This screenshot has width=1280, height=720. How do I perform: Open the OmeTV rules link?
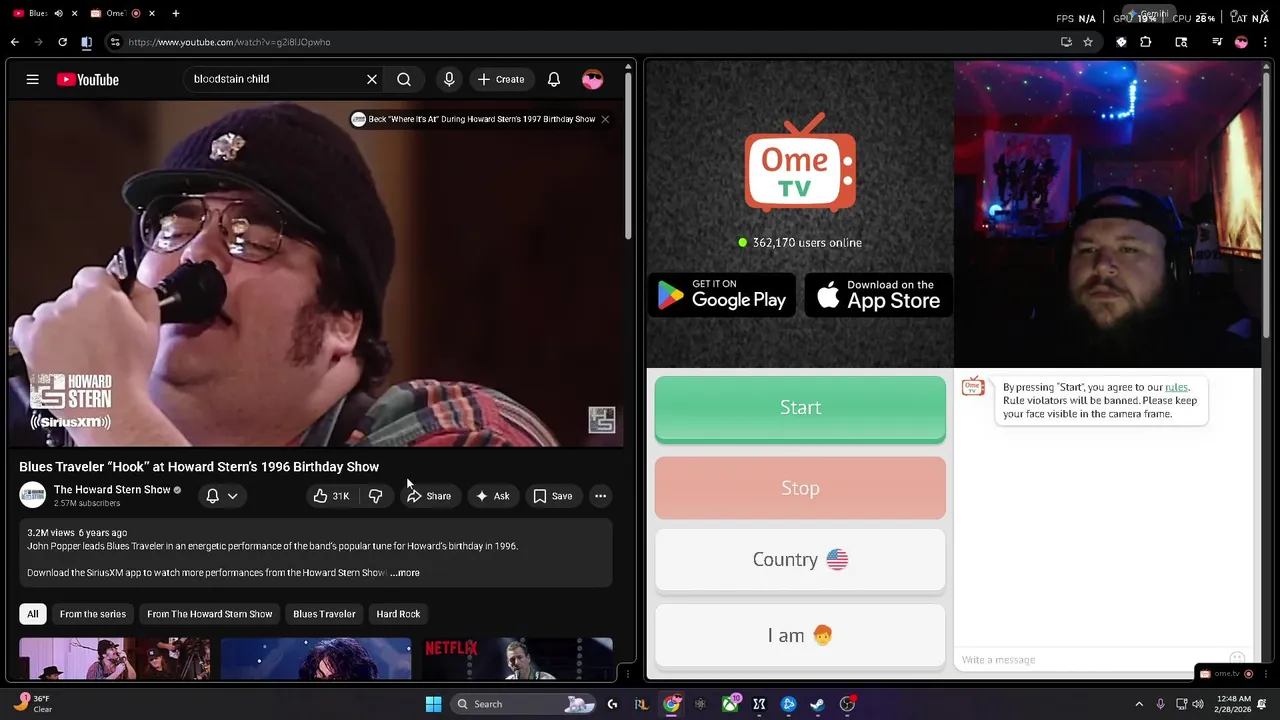click(x=1176, y=387)
